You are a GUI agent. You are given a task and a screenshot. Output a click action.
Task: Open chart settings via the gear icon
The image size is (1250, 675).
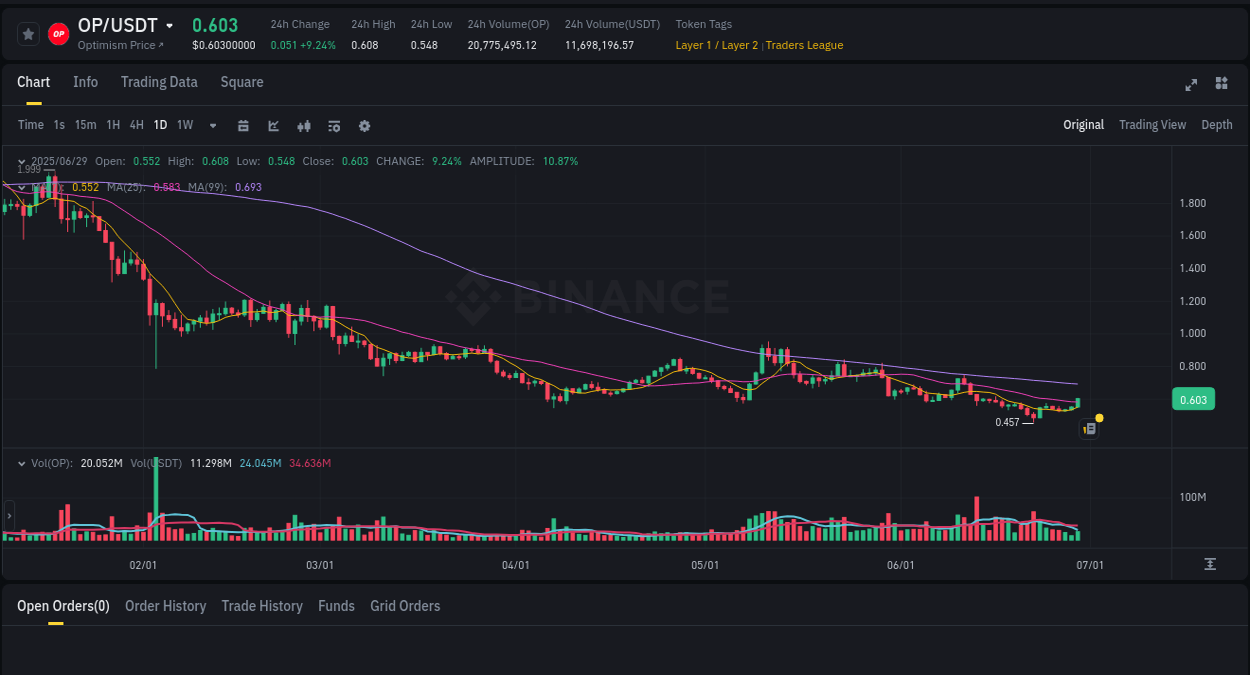[363, 125]
